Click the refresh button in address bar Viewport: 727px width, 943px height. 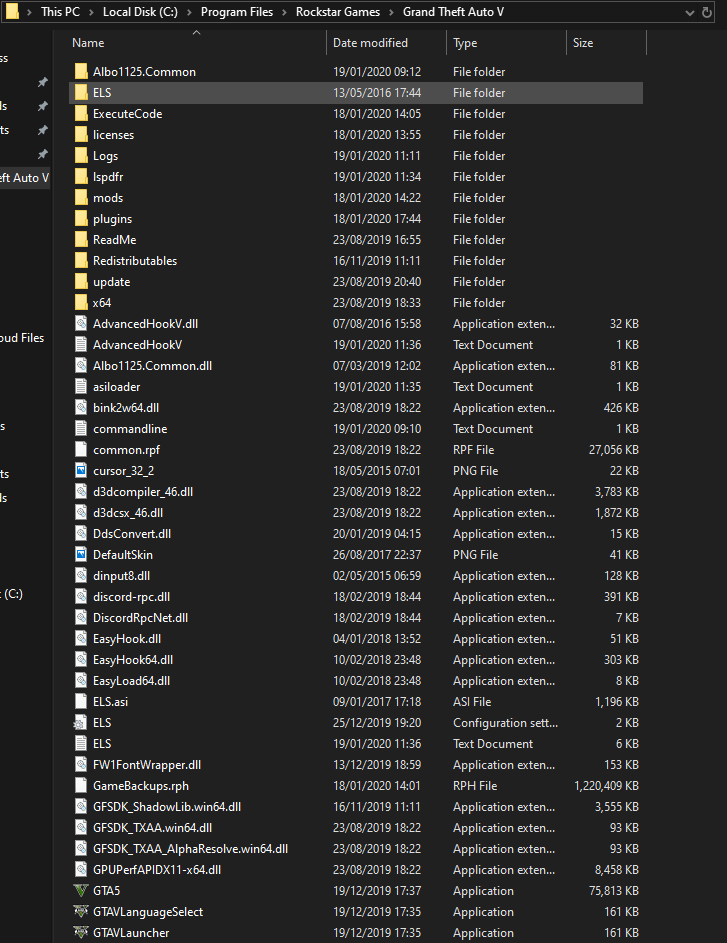click(x=707, y=12)
